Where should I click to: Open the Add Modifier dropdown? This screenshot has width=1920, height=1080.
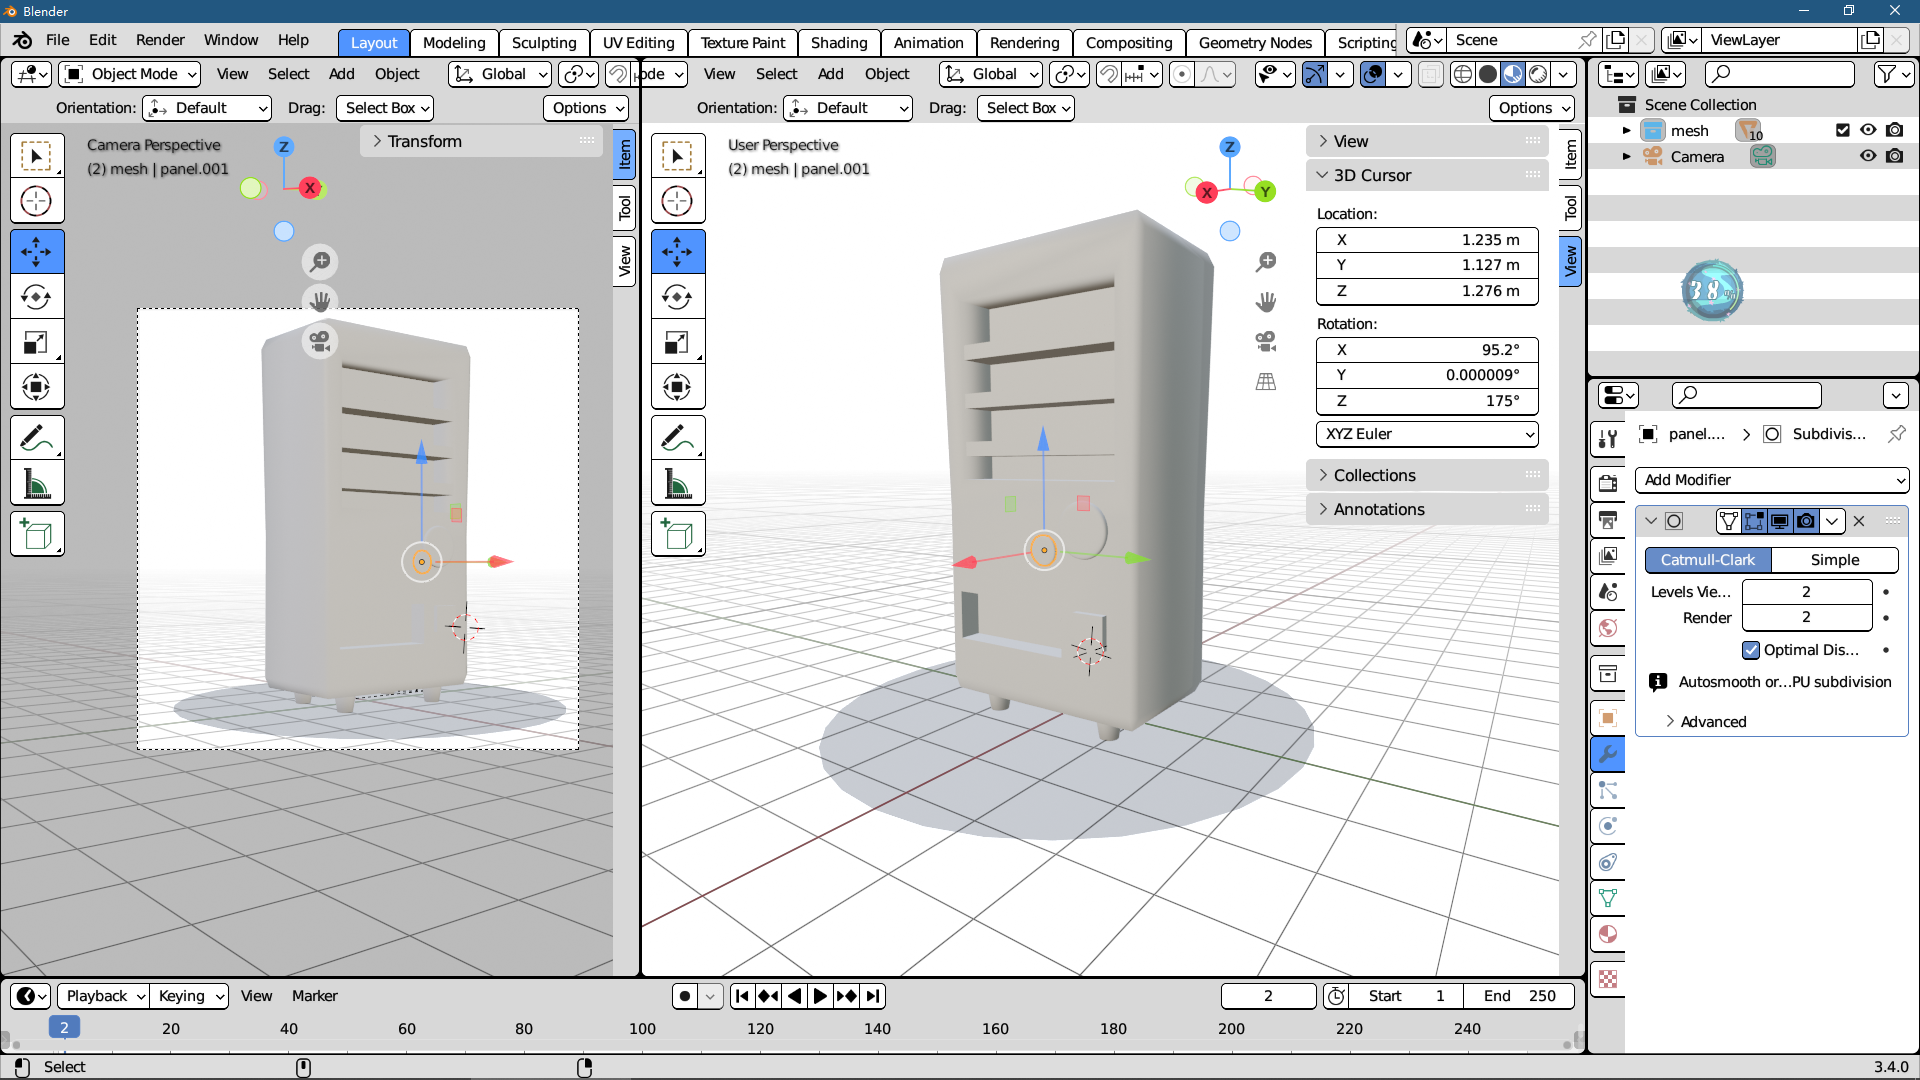pyautogui.click(x=1771, y=480)
